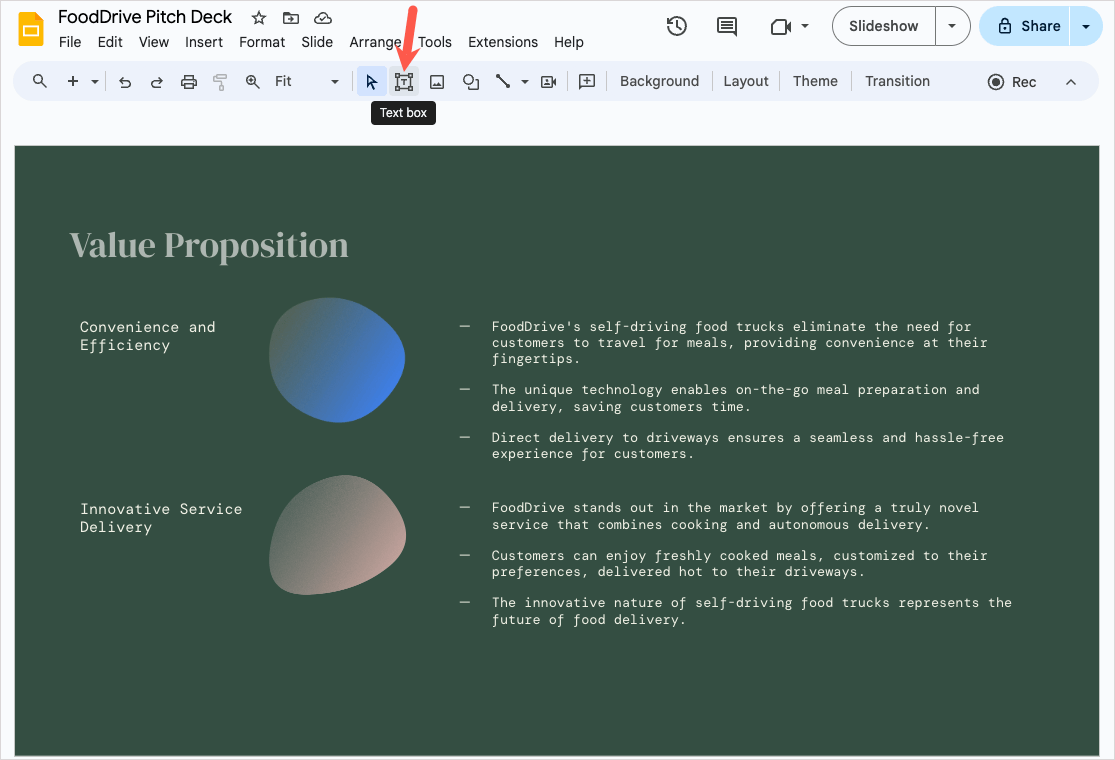Open the Insert menu
The height and width of the screenshot is (760, 1115).
click(204, 42)
